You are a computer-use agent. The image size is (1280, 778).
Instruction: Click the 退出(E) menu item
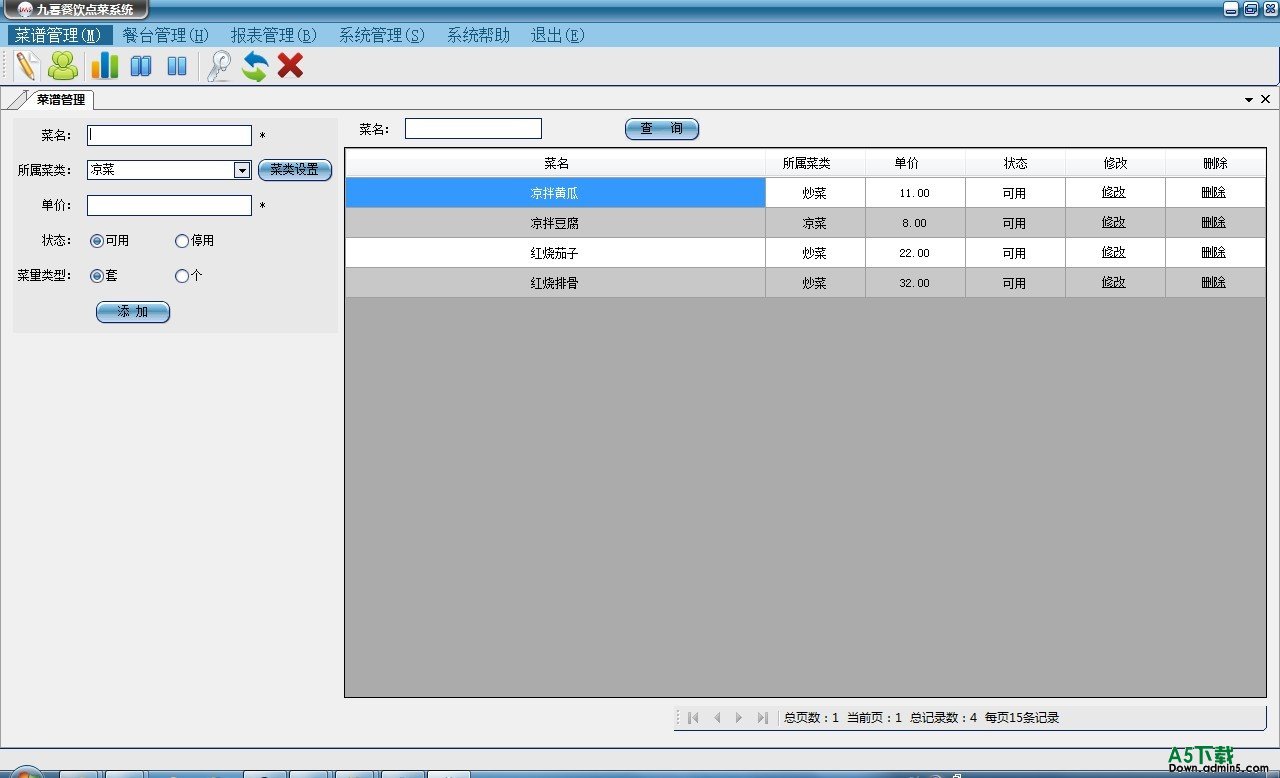[557, 35]
